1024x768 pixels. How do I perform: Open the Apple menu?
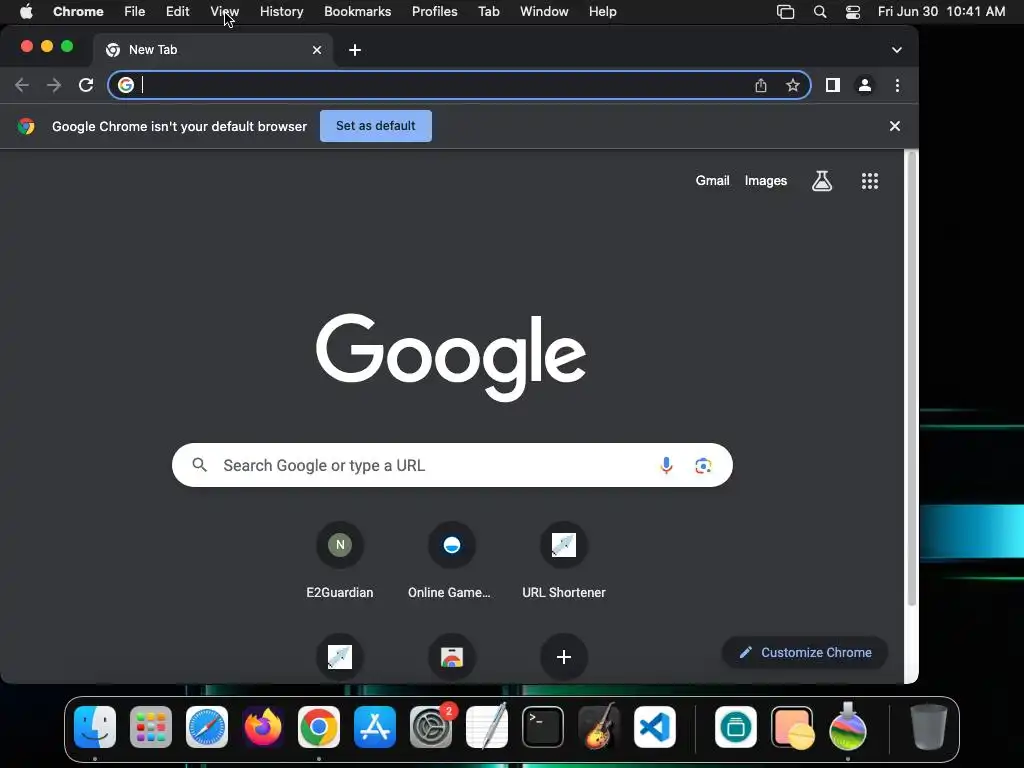[26, 12]
